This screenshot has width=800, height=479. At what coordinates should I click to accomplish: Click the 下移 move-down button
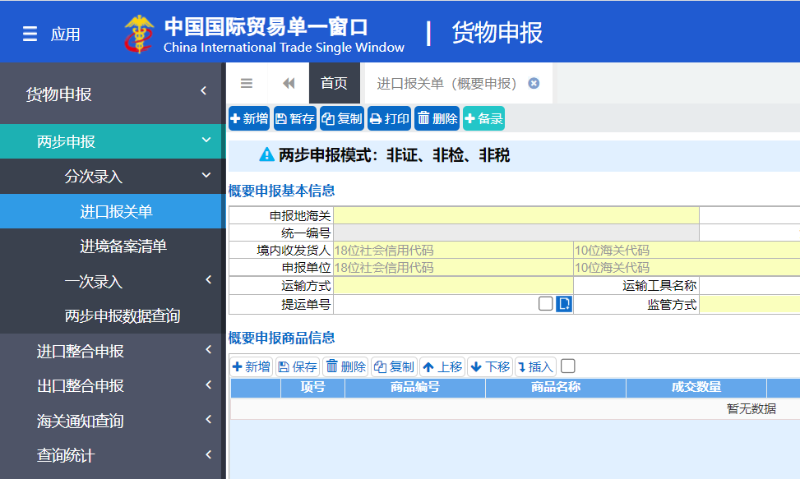click(490, 366)
